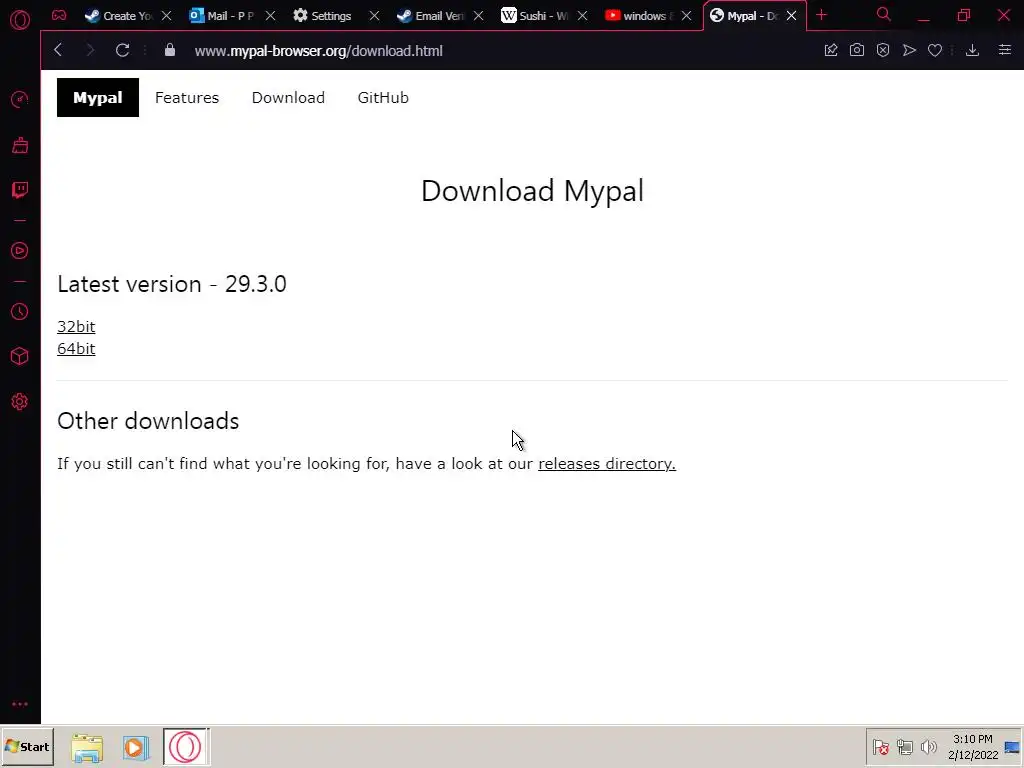
Task: Open Settings gear in sidebar
Action: [x=20, y=401]
